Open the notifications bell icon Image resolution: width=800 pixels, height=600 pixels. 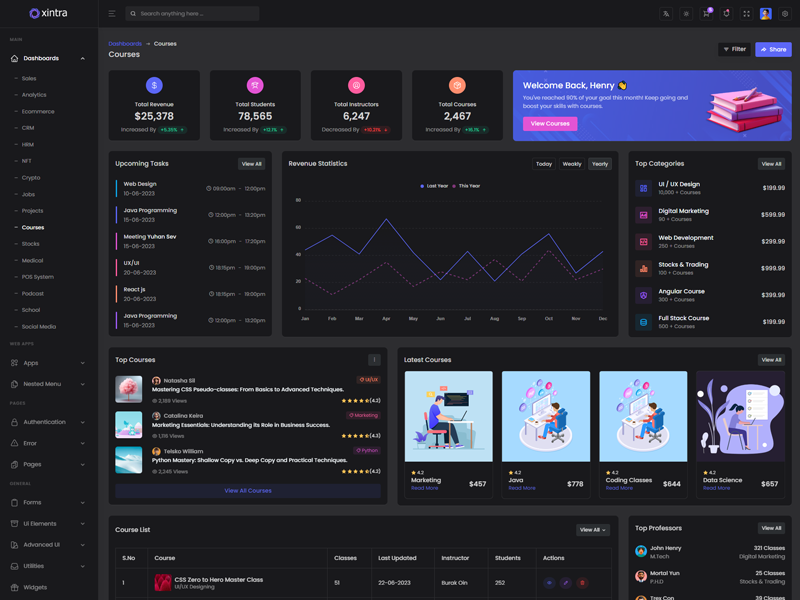[x=726, y=14]
